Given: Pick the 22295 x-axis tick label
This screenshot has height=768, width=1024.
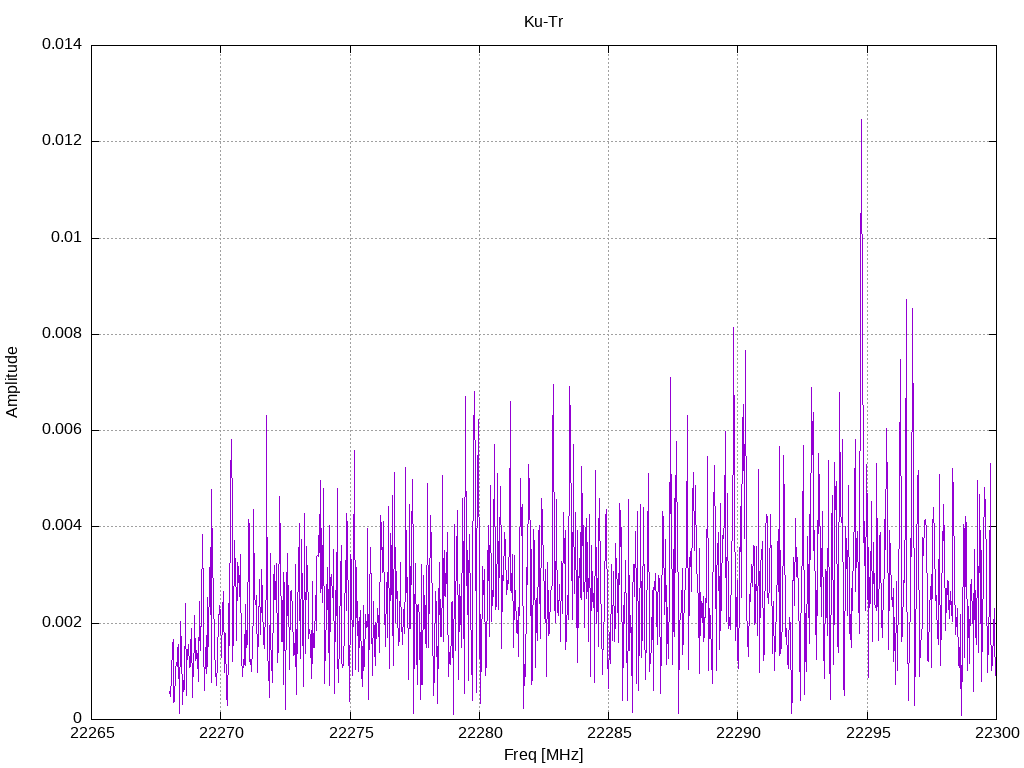Looking at the screenshot, I should point(867,735).
